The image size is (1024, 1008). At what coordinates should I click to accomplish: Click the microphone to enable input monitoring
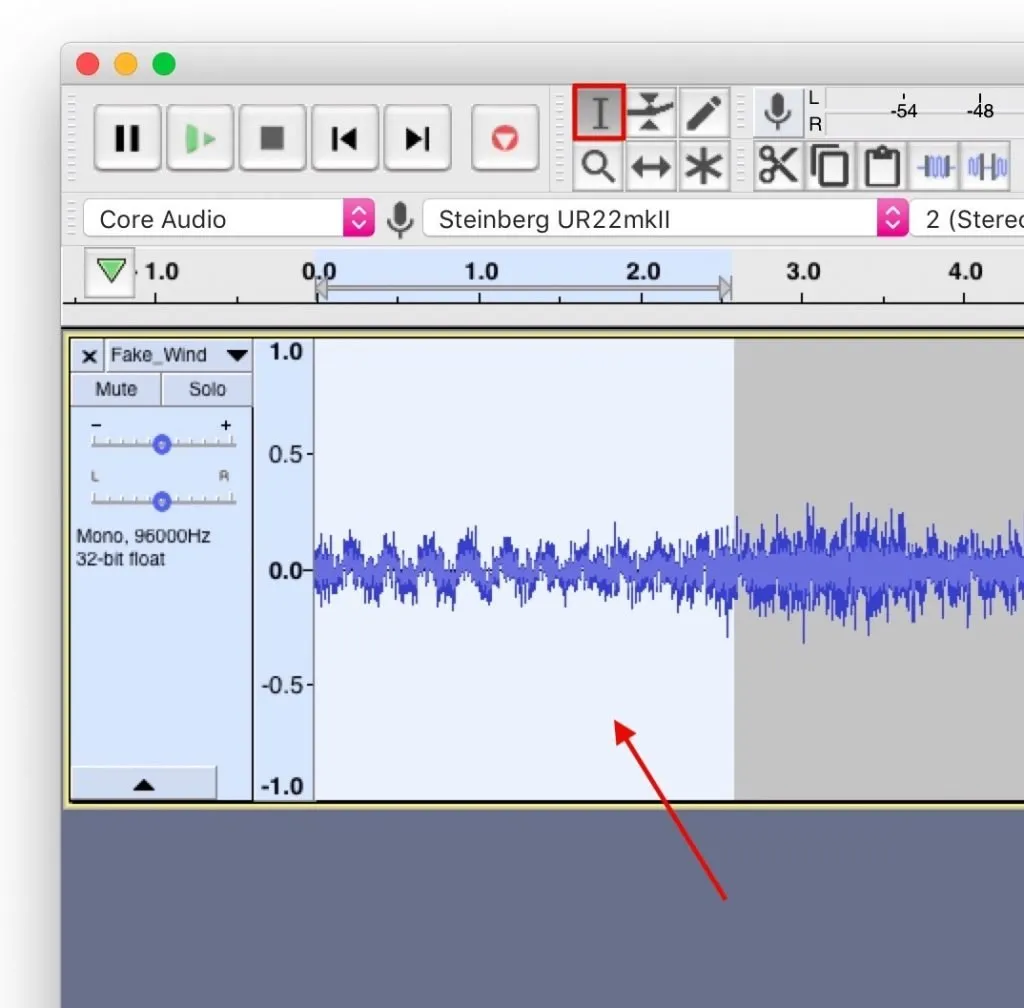pyautogui.click(x=779, y=112)
